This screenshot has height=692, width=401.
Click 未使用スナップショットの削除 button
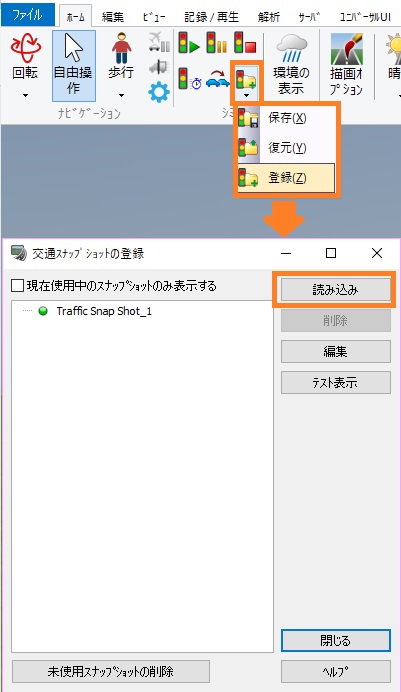click(x=110, y=672)
